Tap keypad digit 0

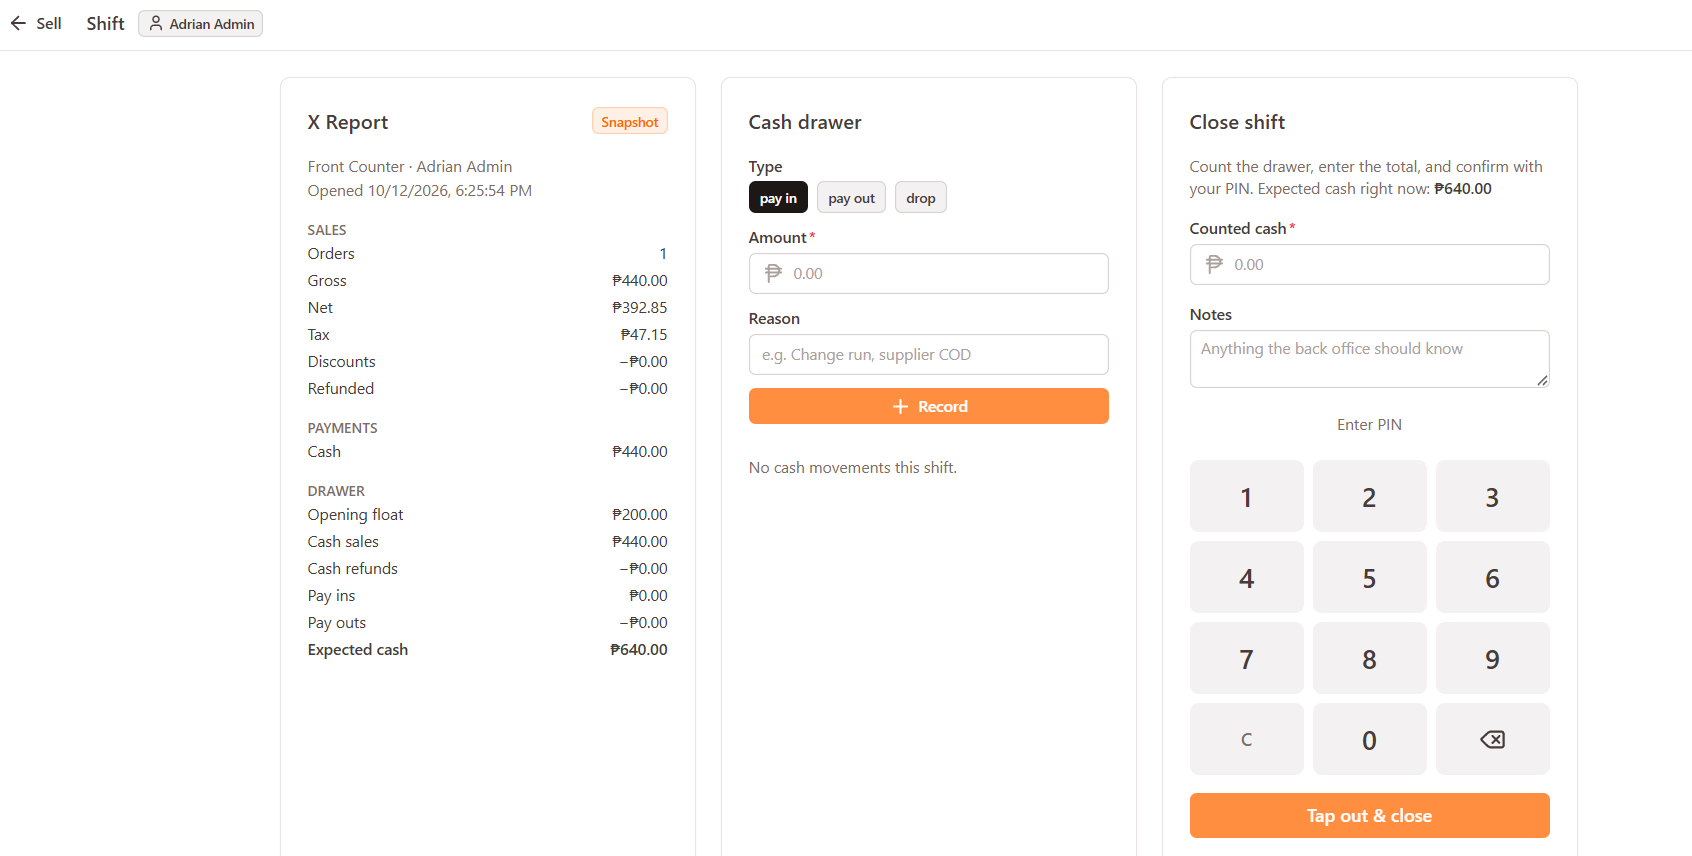[x=1369, y=739]
